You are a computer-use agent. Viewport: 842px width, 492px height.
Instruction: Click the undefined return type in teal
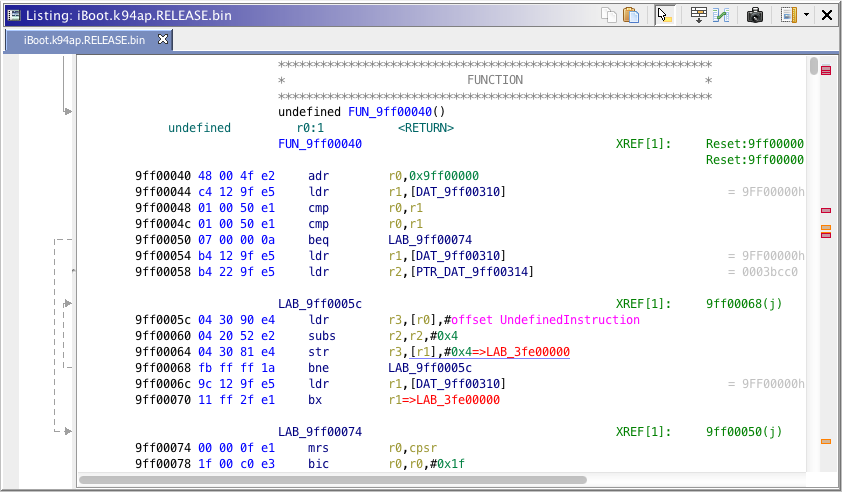199,128
